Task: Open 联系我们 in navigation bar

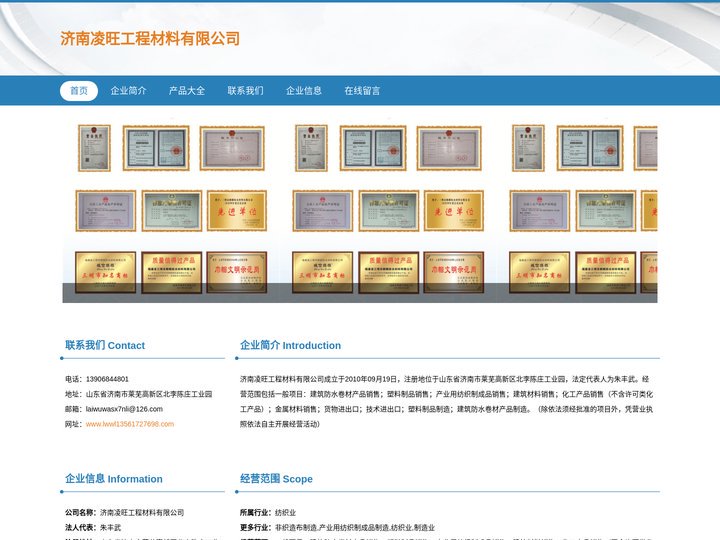Action: coord(245,90)
